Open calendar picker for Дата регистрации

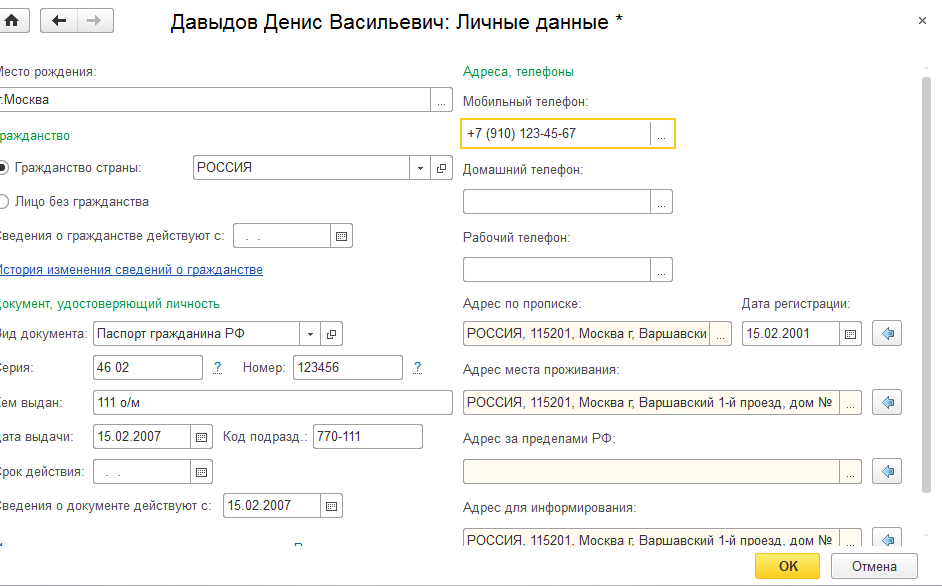(x=851, y=334)
